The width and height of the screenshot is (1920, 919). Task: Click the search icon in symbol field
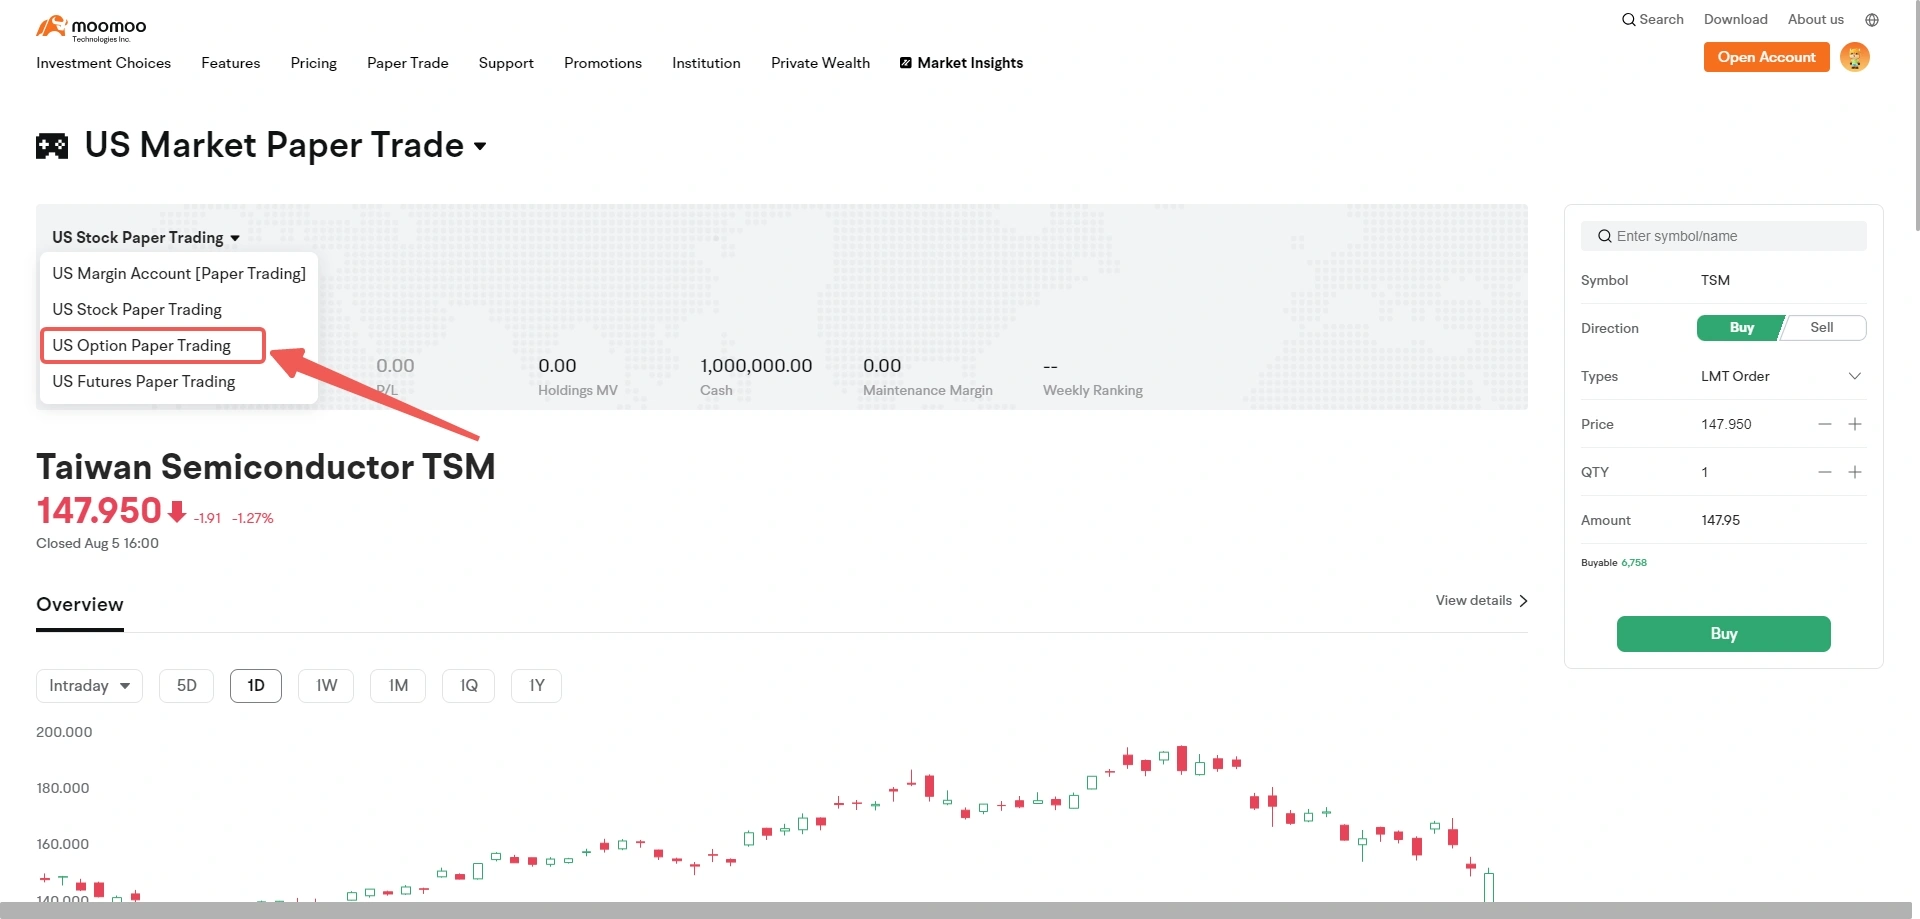(1604, 236)
